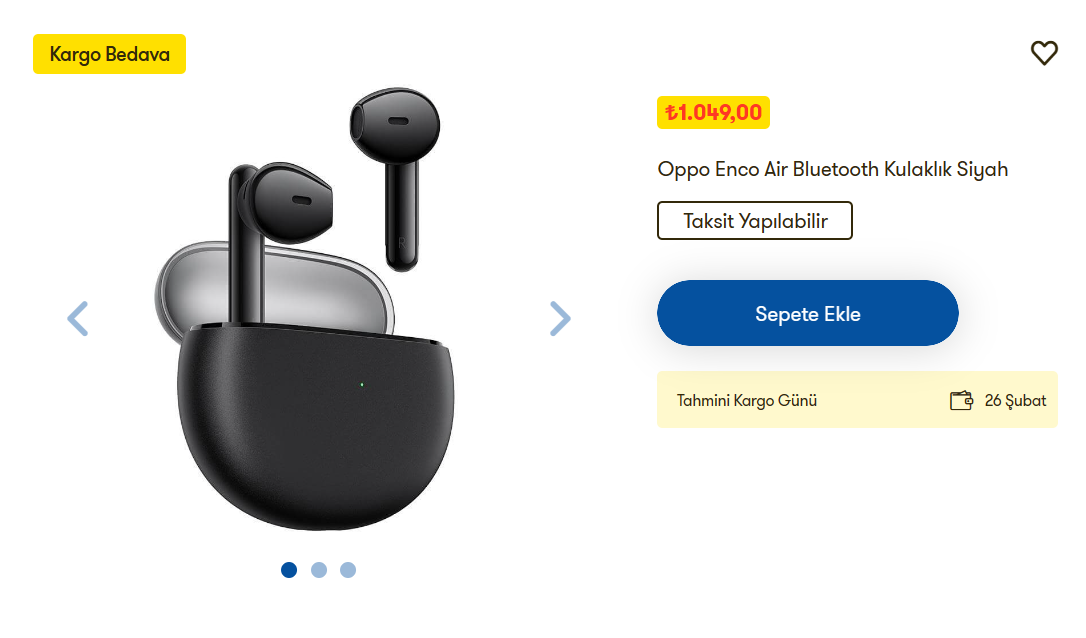Click the ₺1.049,00 price tag
The image size is (1086, 638).
(x=713, y=112)
